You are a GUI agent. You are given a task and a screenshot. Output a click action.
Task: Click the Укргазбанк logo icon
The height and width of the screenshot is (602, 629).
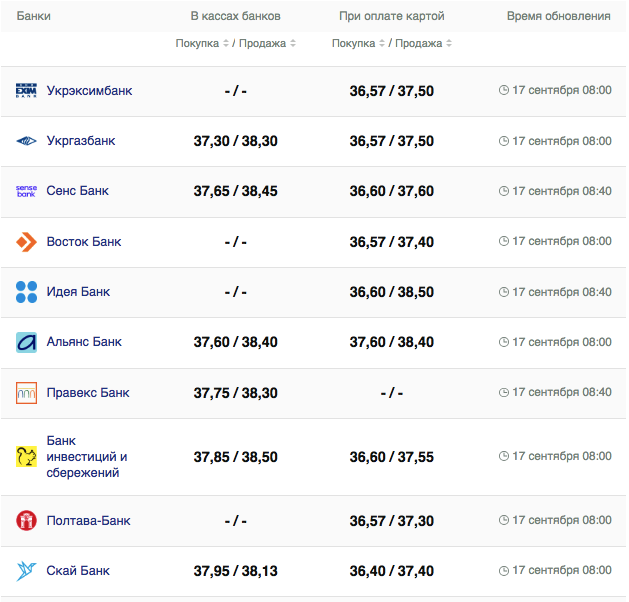(x=26, y=141)
